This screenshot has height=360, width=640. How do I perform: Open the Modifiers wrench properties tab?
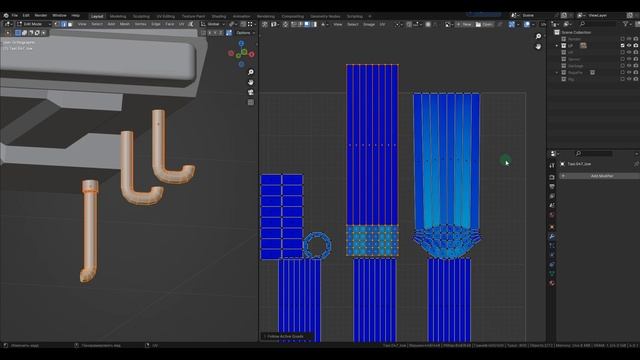(552, 236)
